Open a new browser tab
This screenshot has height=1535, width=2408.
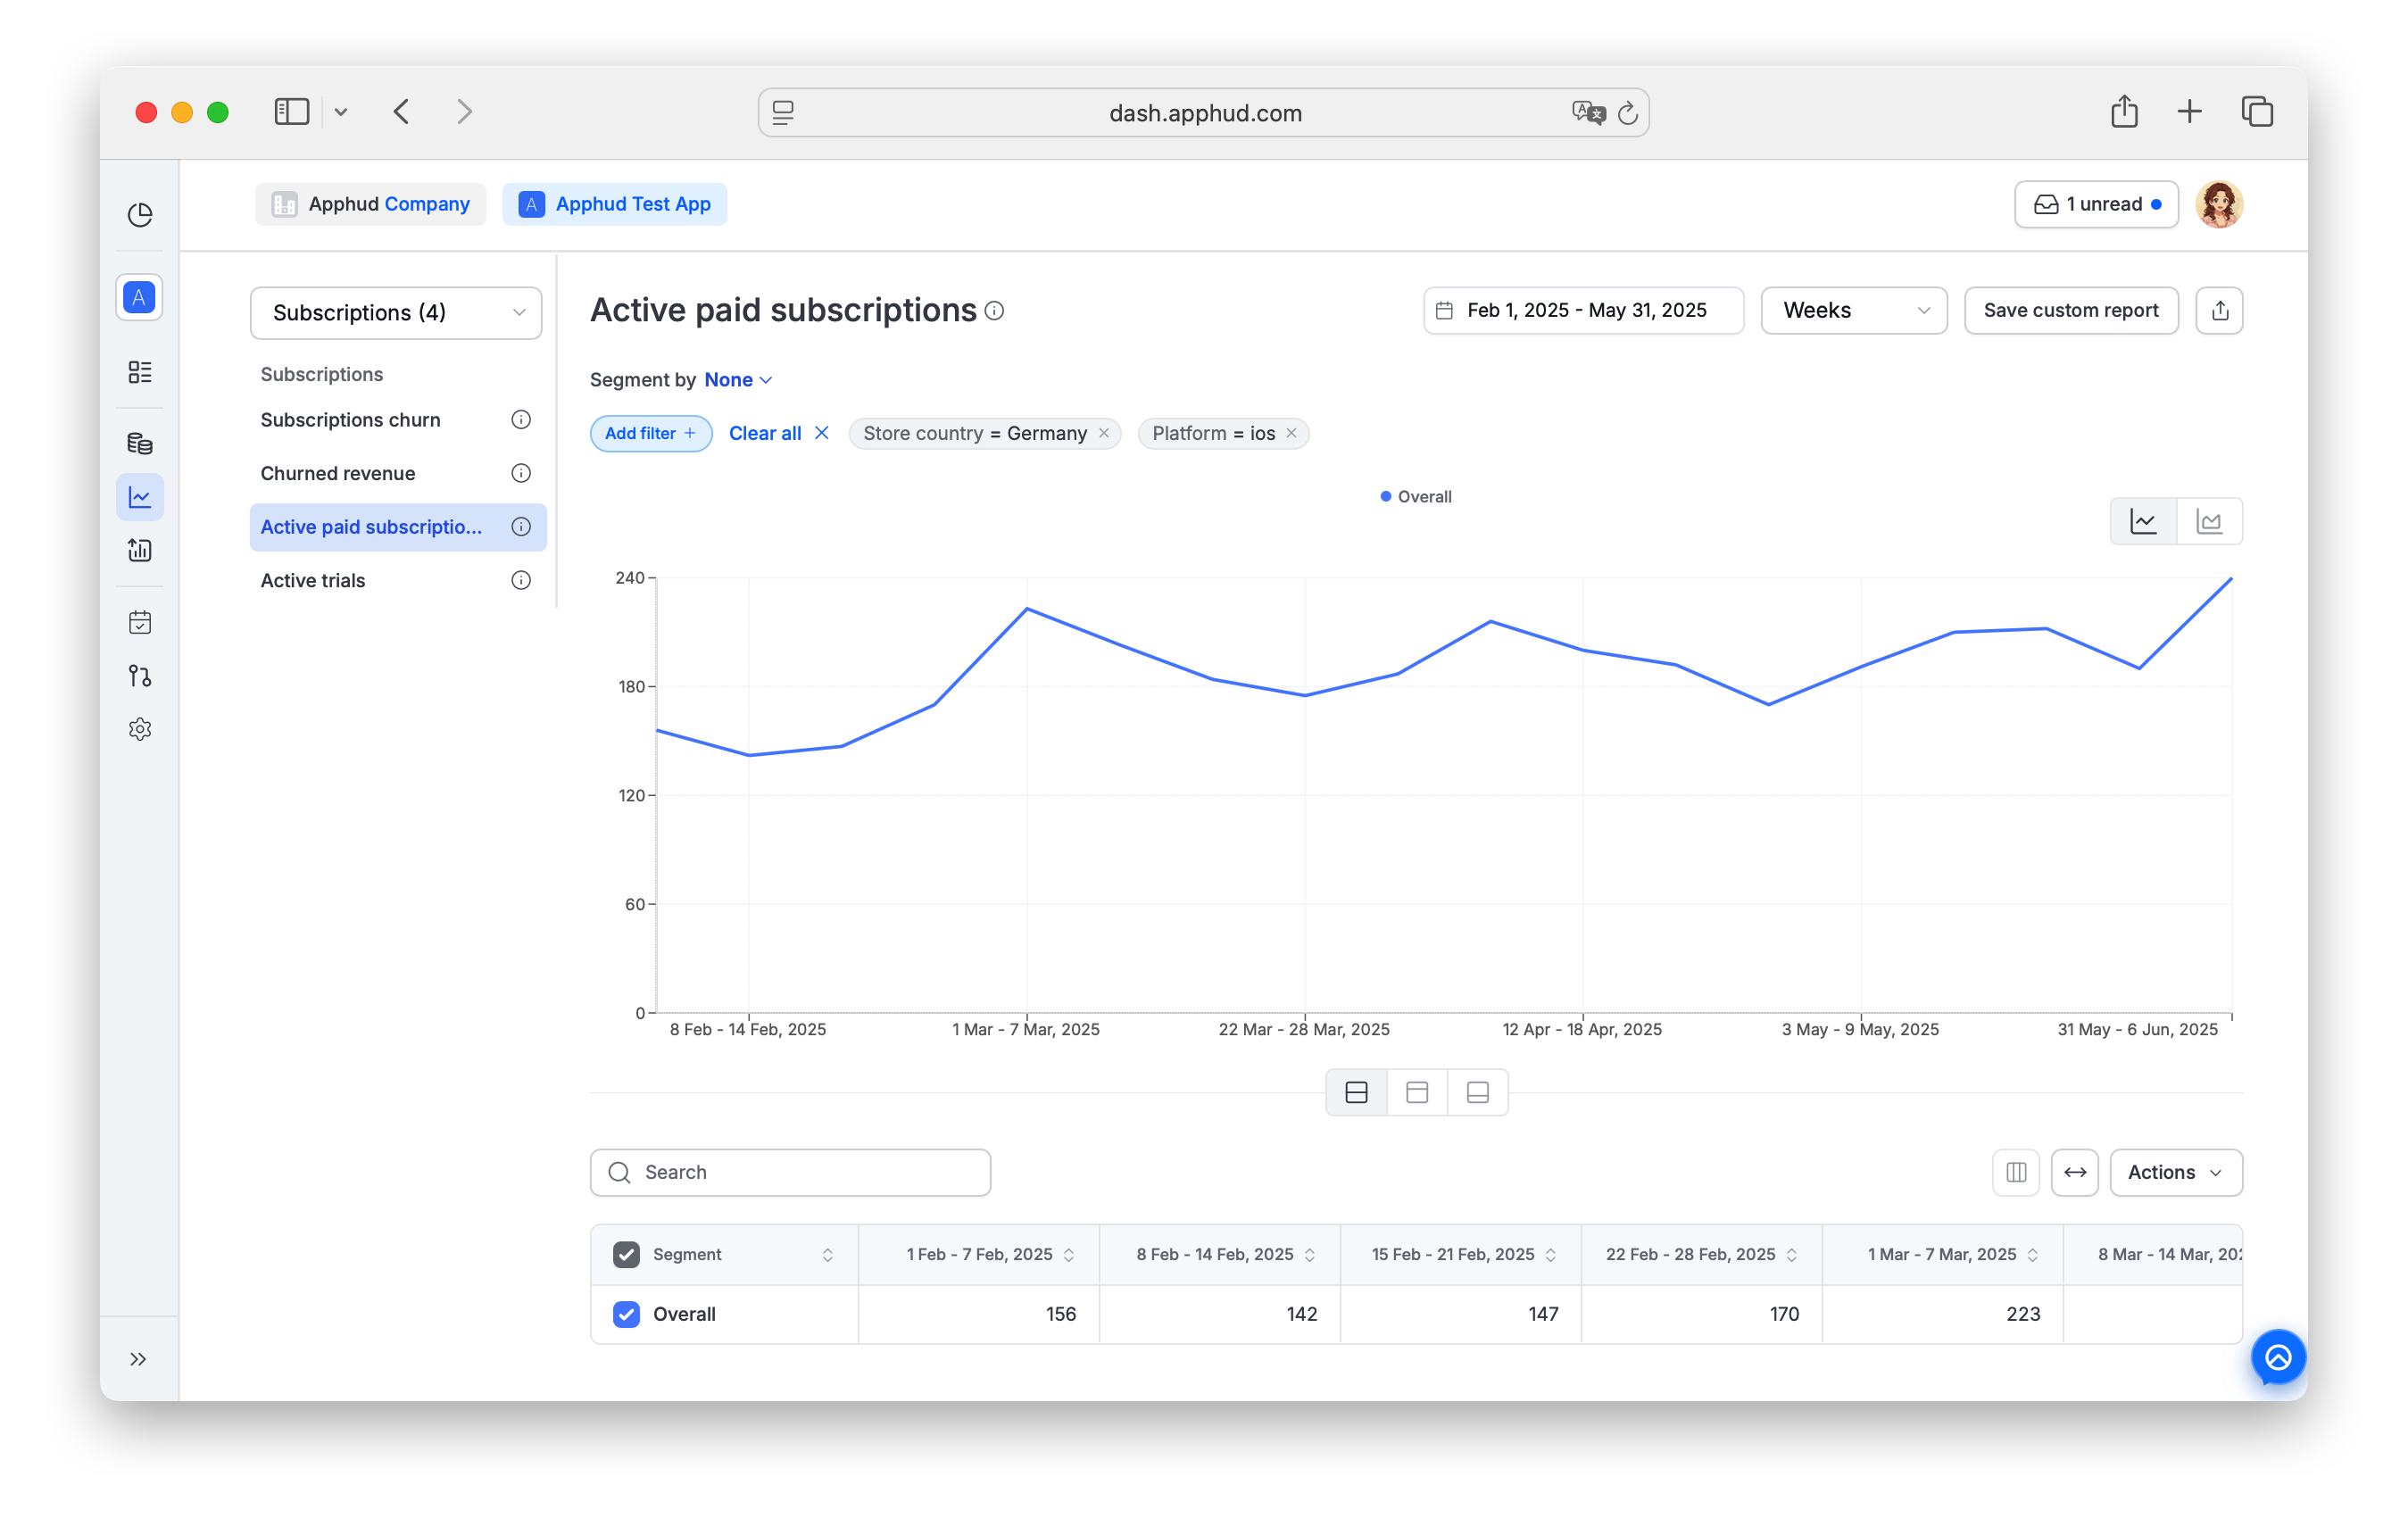click(2189, 111)
